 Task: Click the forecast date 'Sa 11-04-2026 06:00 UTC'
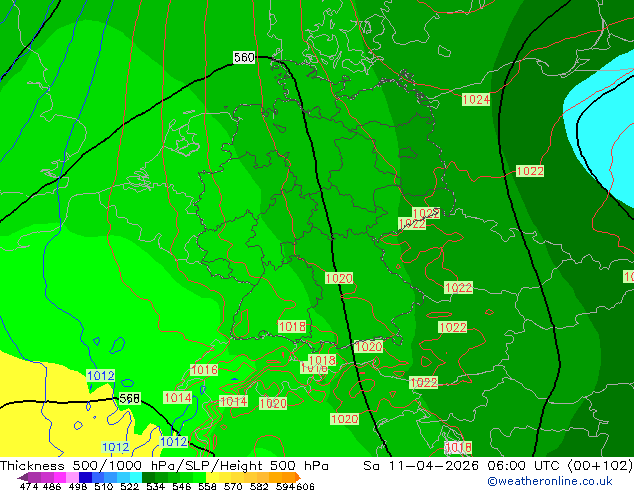point(463,466)
